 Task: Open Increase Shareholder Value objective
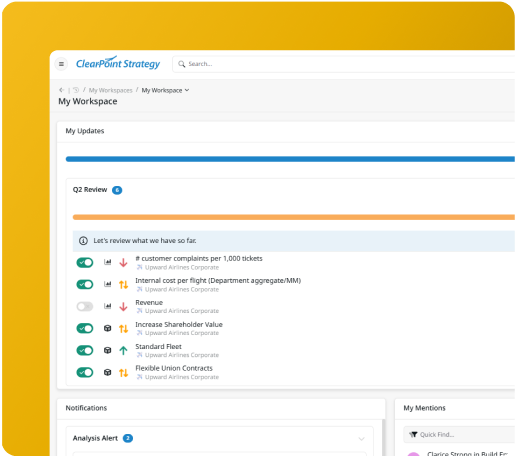tap(179, 325)
